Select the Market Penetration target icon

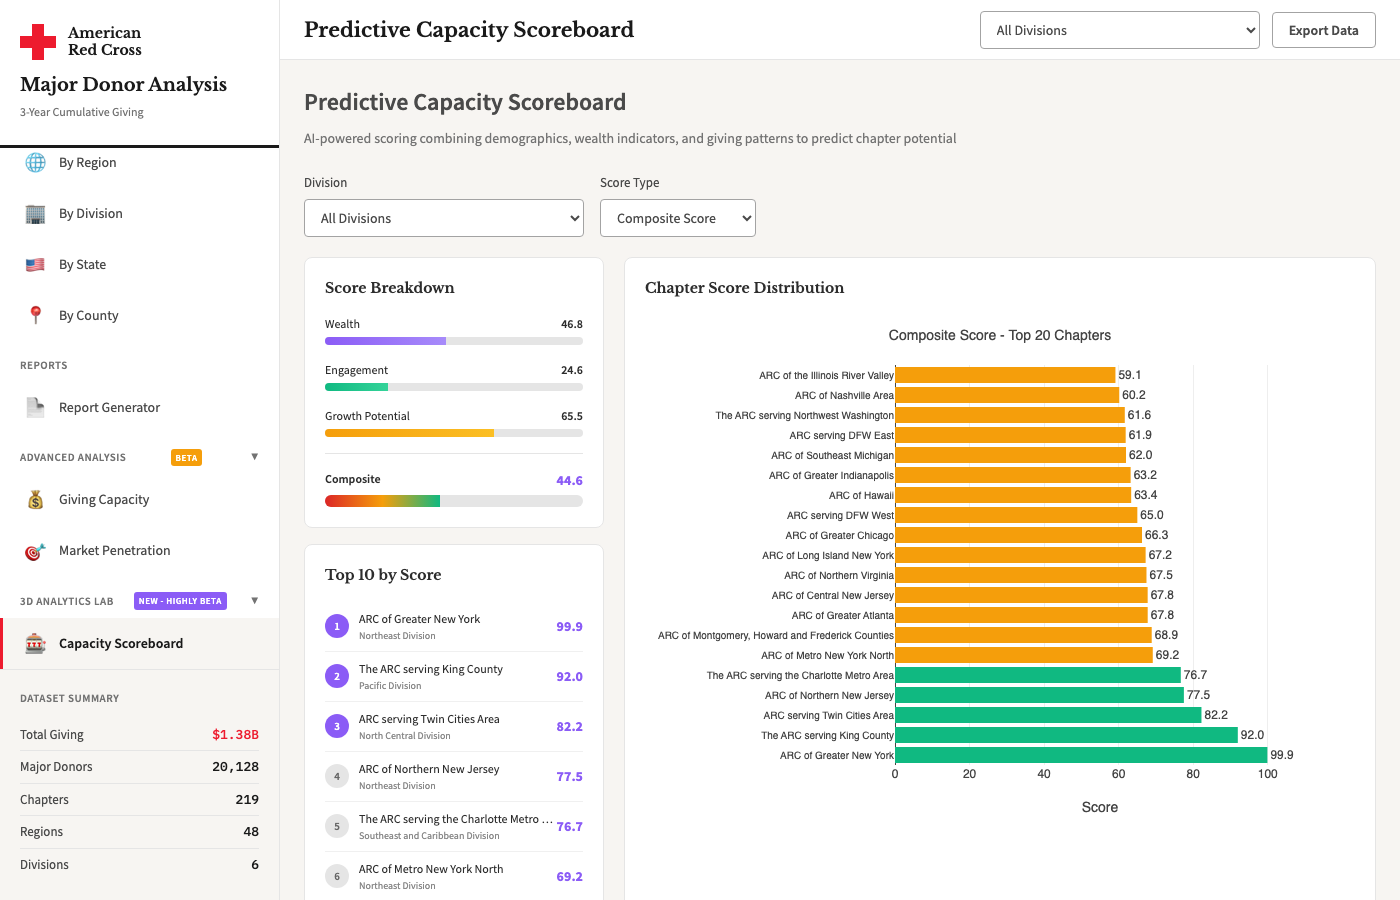pos(36,550)
